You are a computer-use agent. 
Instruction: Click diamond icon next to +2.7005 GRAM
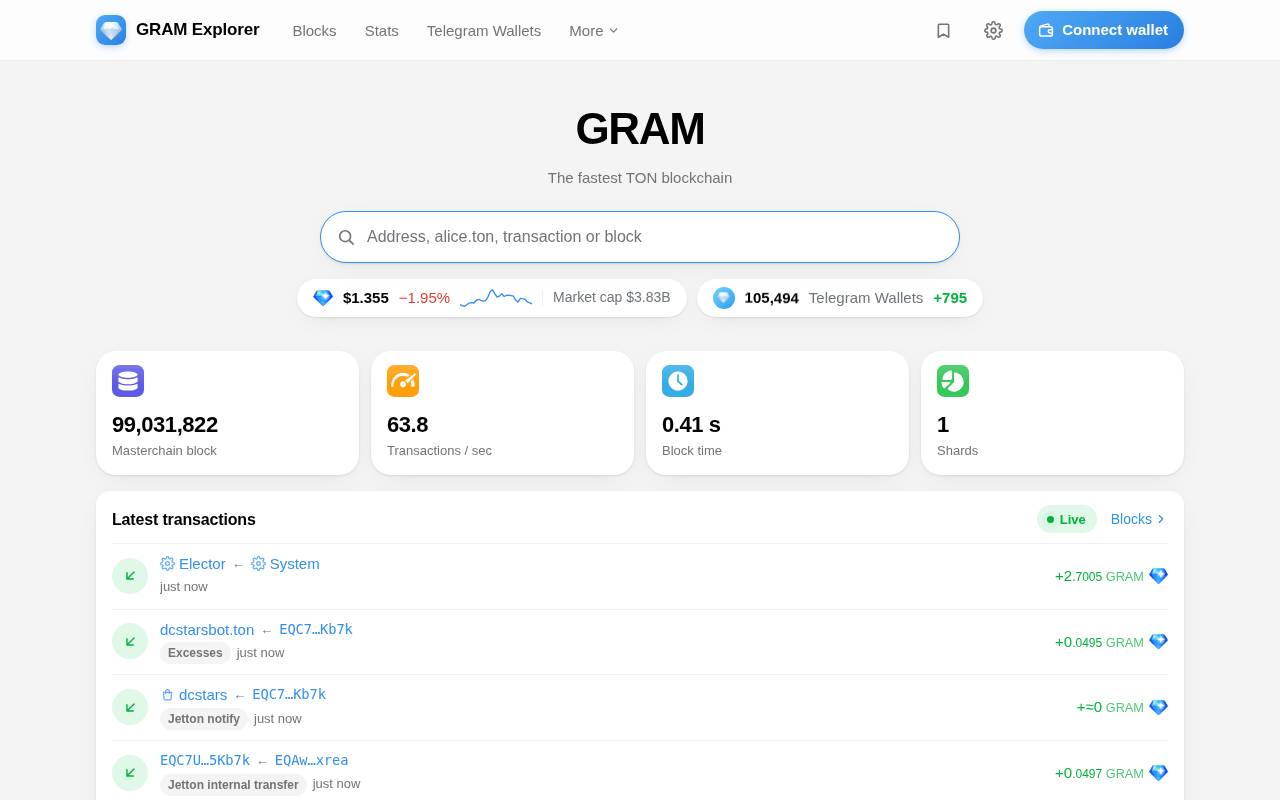1158,576
